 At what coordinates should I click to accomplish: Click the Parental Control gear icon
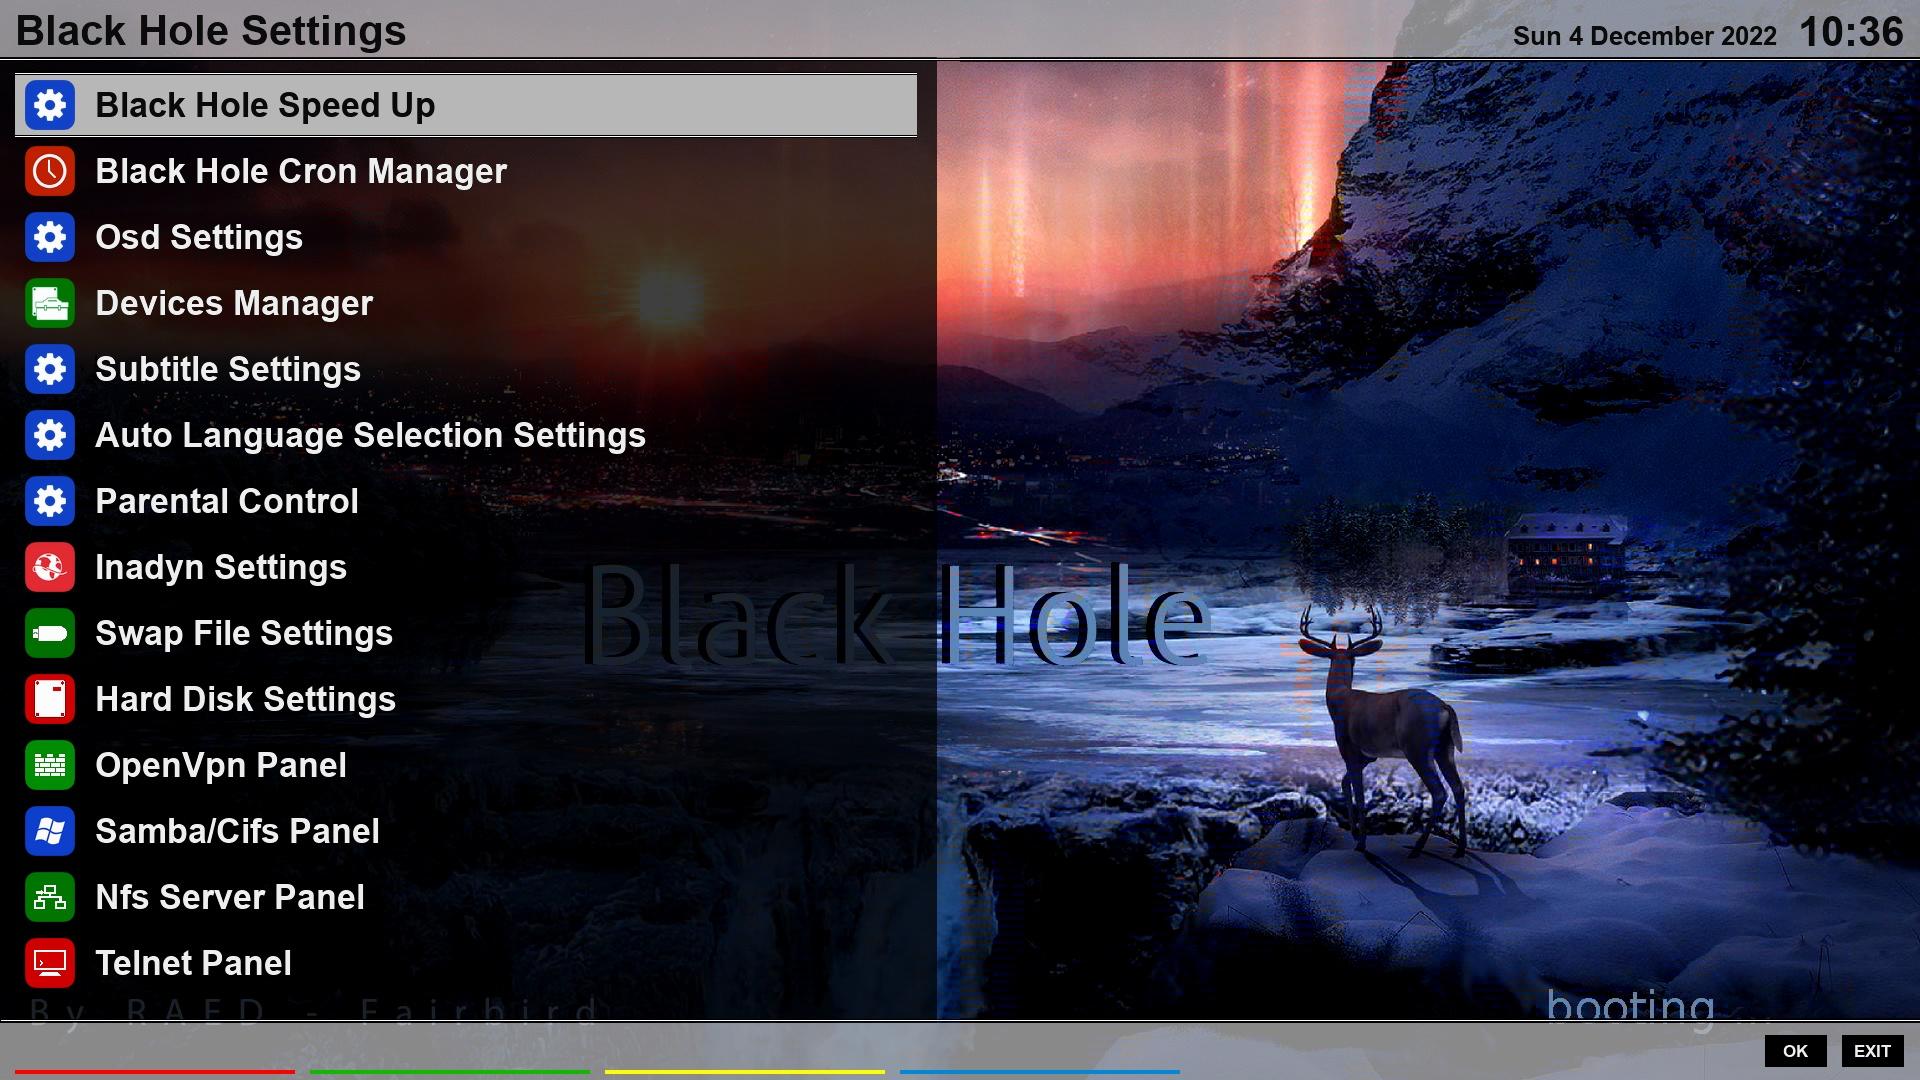tap(50, 501)
